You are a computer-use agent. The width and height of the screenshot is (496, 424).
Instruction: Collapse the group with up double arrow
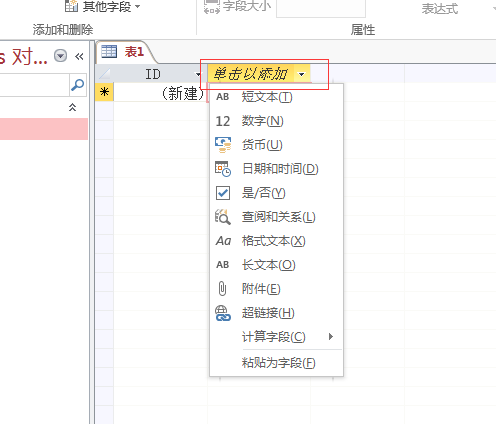pyautogui.click(x=72, y=107)
